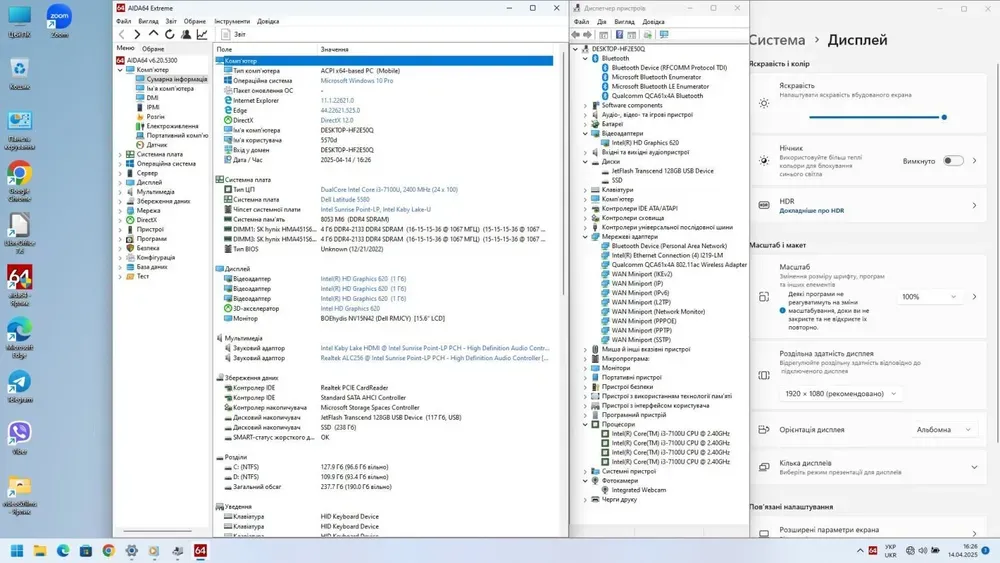Switch to the Обране tab in AIDA64

(153, 48)
